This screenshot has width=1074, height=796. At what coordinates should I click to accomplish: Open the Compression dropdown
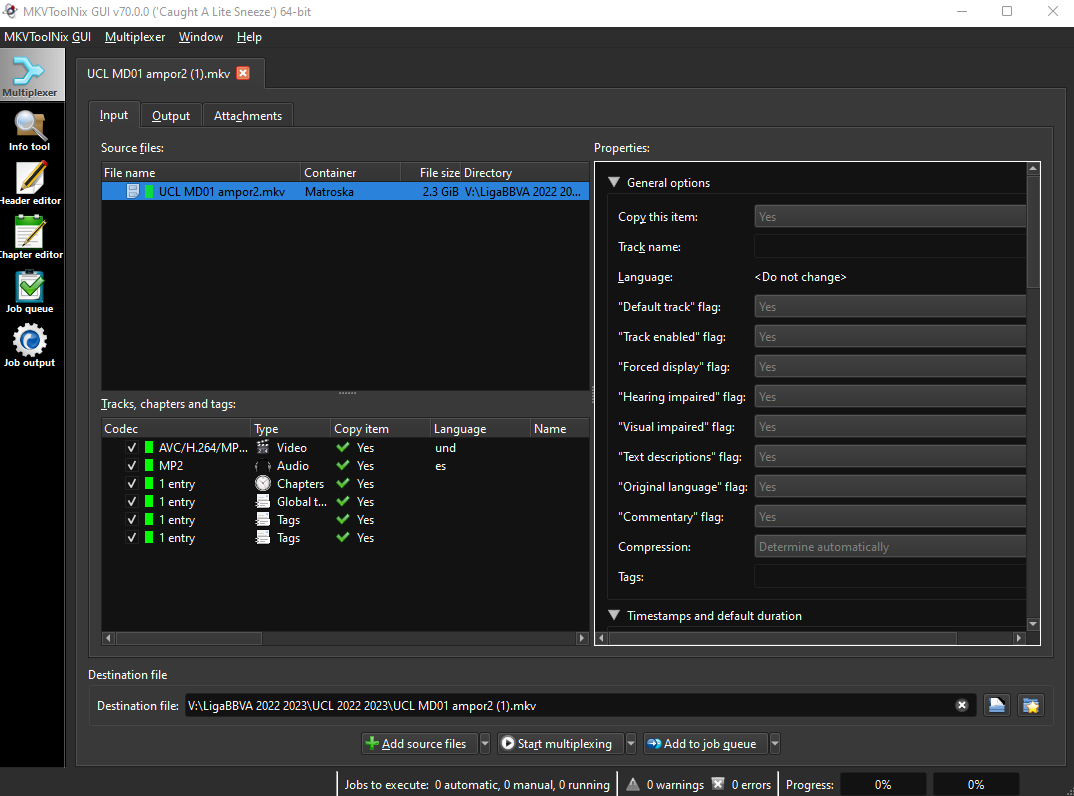(x=890, y=547)
